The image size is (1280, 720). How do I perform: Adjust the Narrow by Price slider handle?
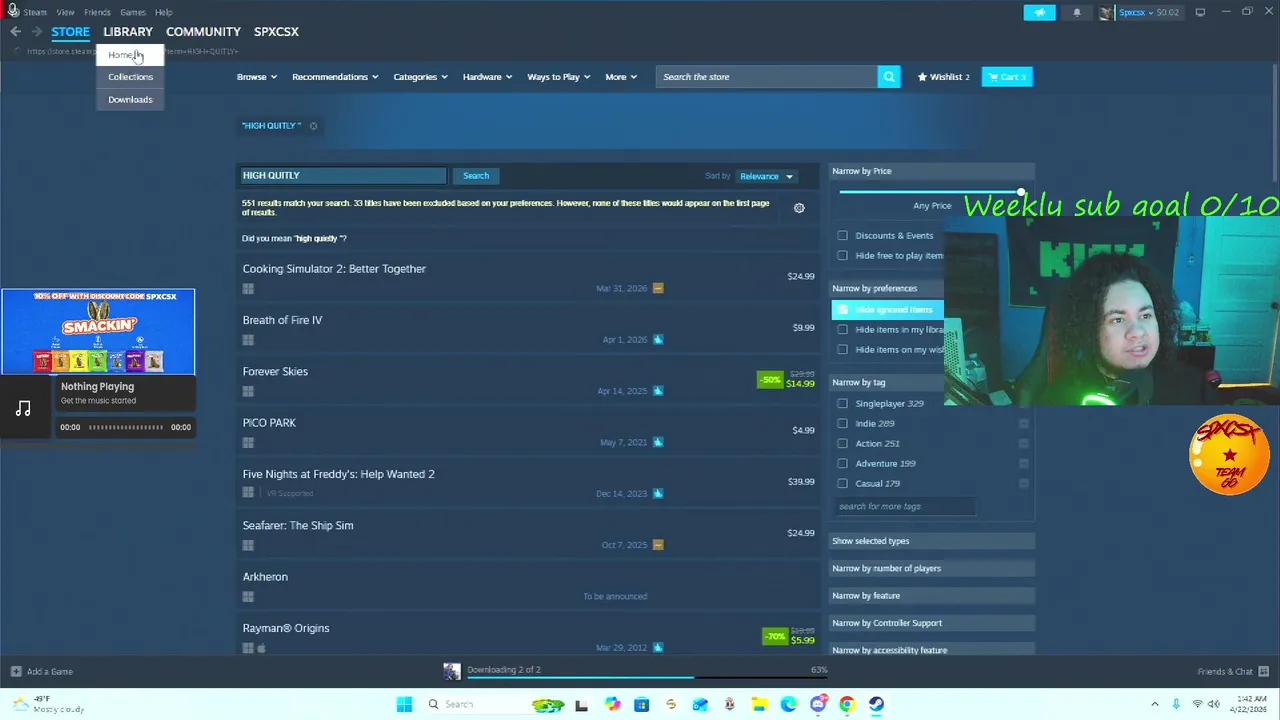click(1021, 192)
